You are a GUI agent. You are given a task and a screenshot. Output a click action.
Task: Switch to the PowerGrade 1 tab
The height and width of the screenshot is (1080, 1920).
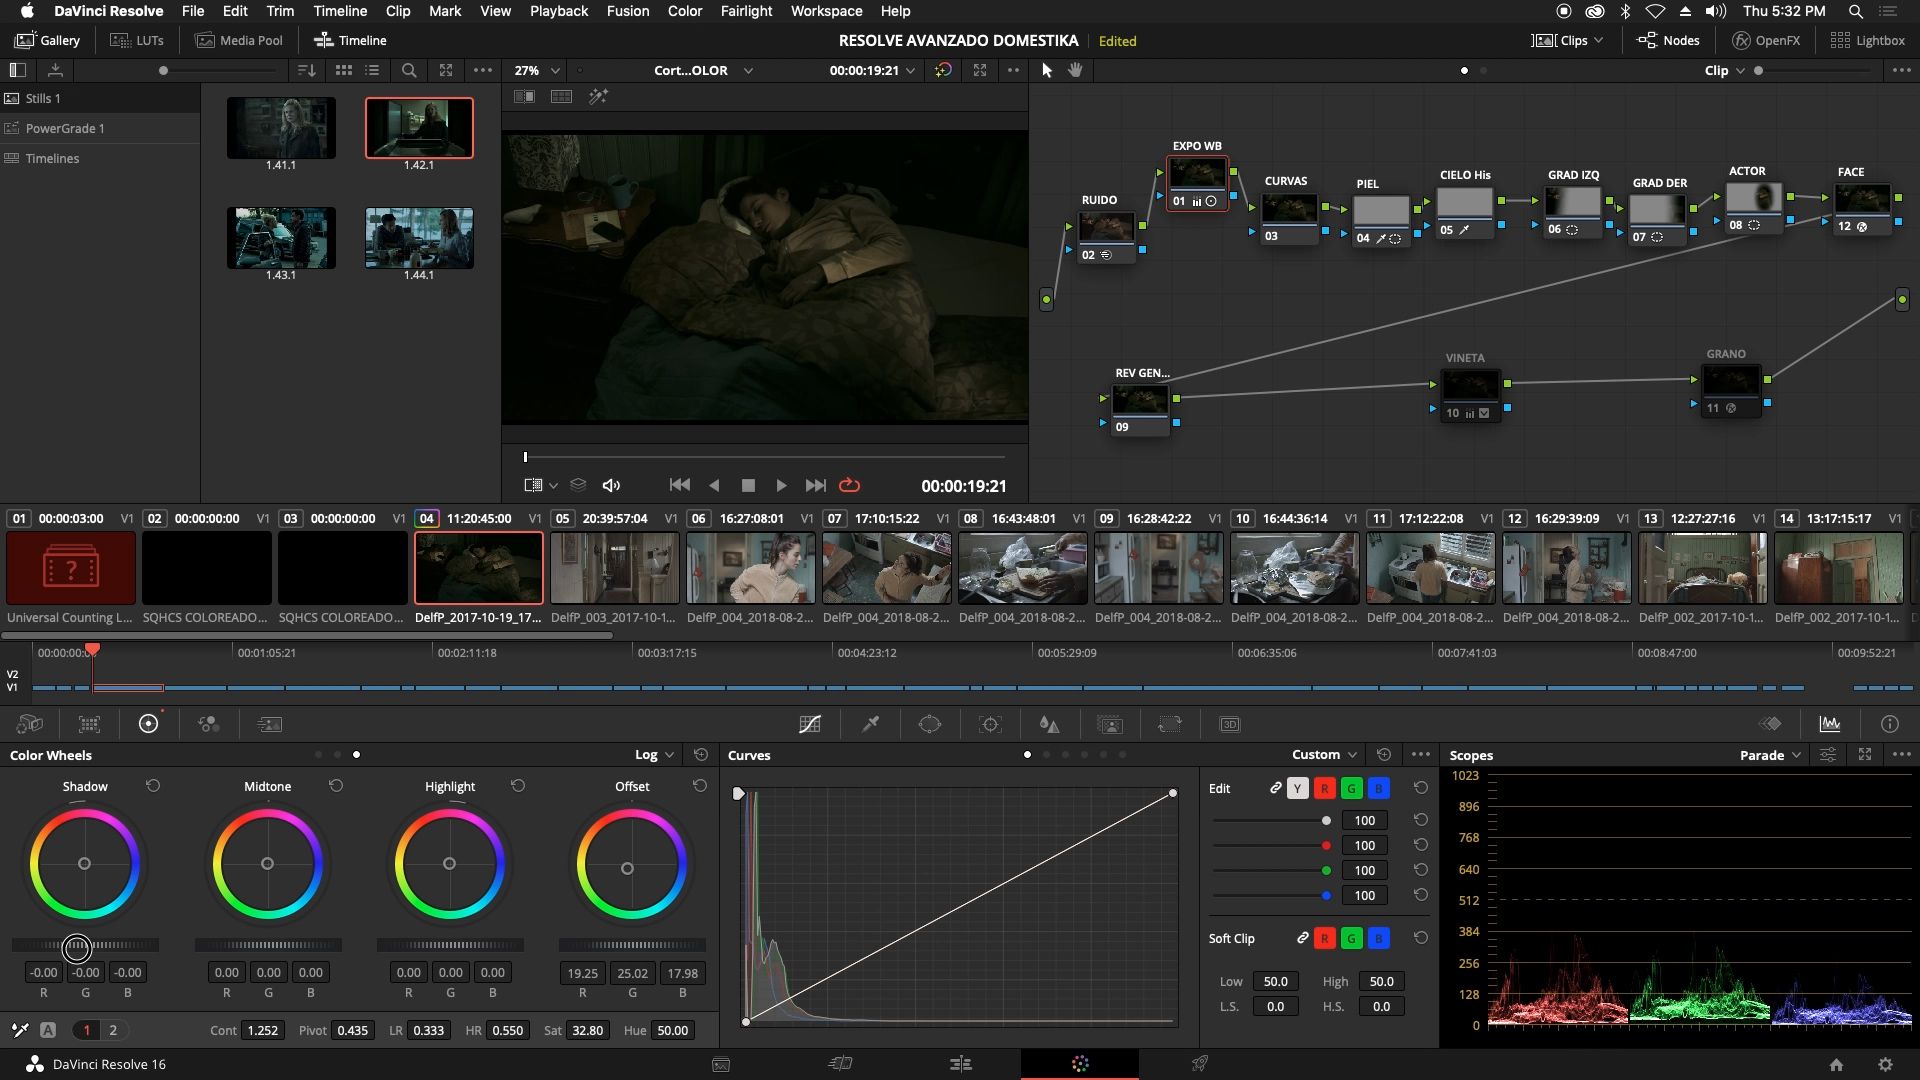64,128
